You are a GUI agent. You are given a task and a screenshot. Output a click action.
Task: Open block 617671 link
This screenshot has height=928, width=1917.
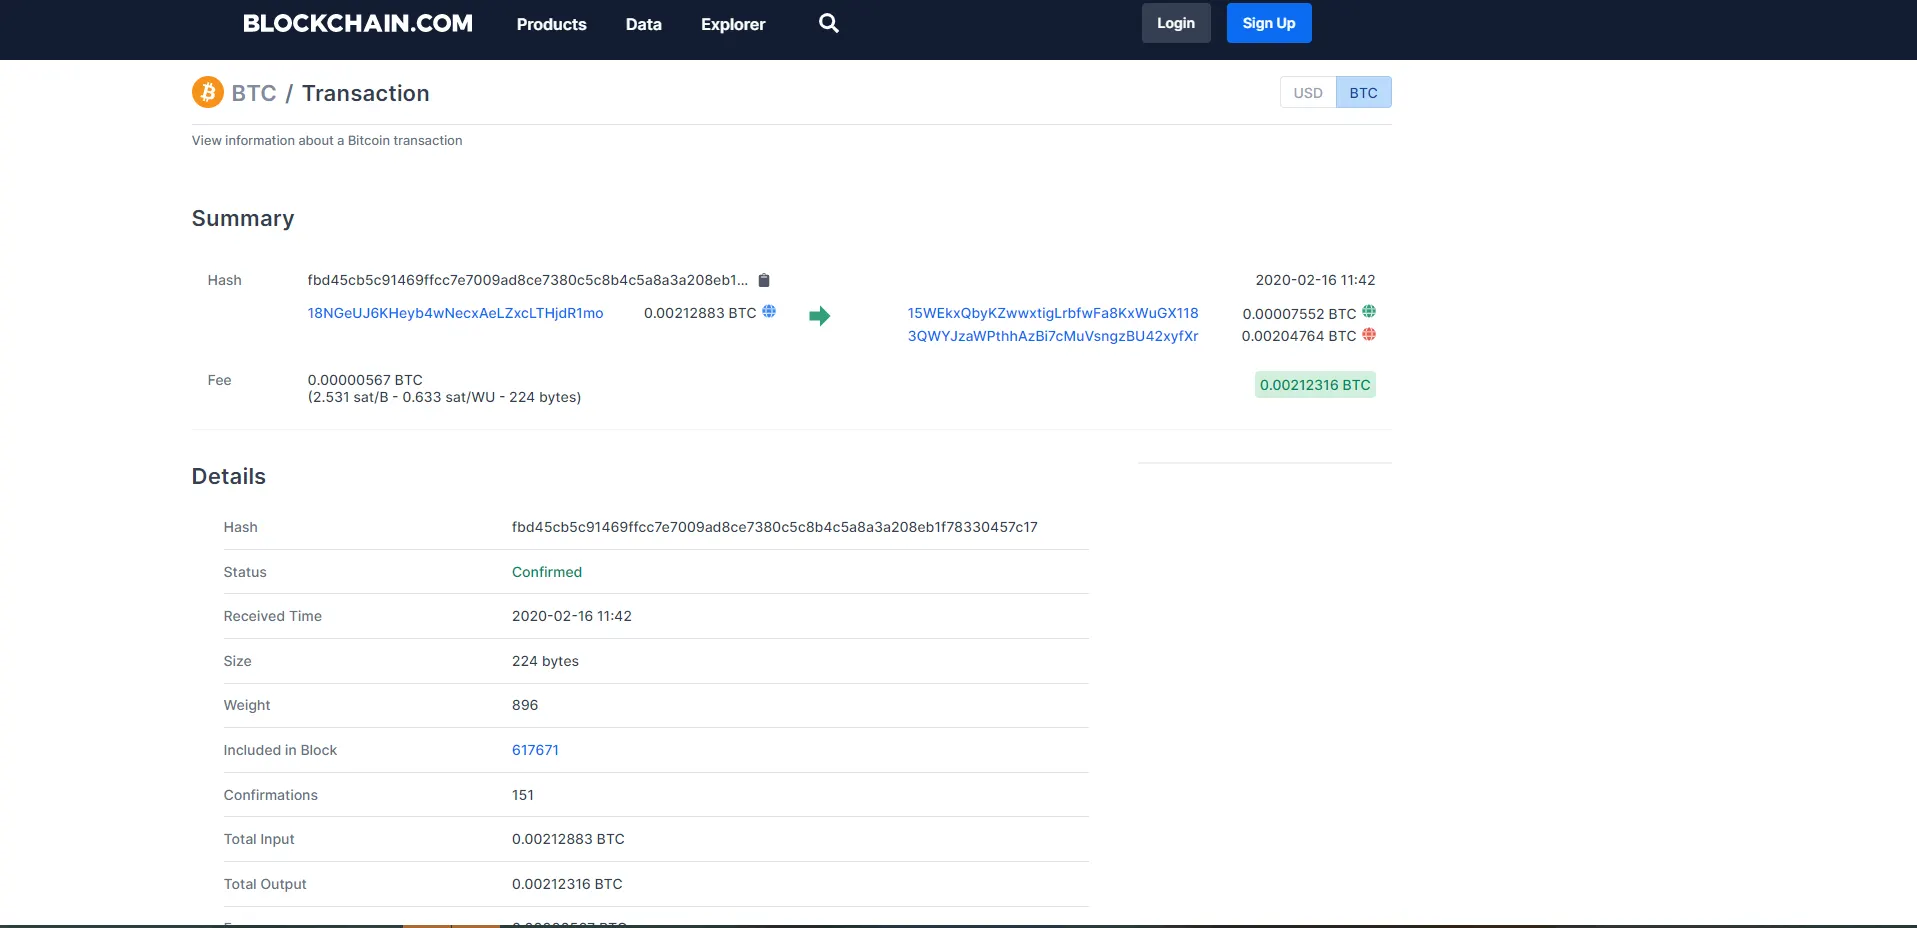[535, 750]
